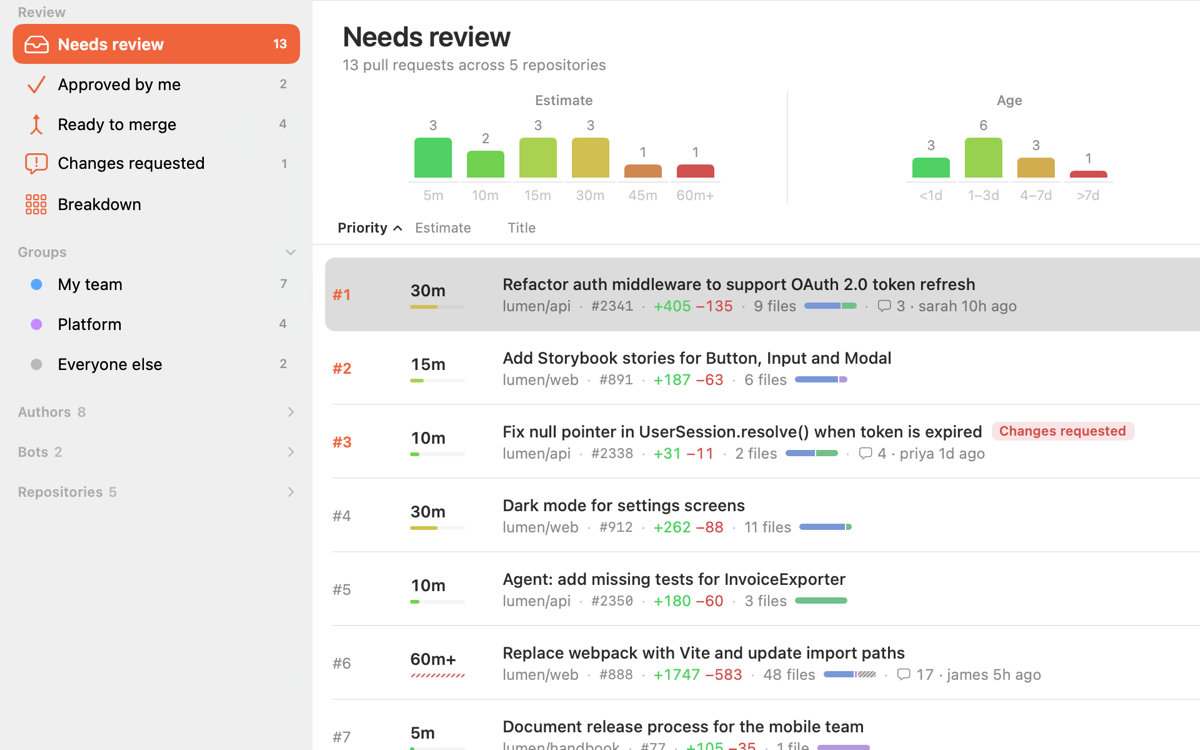The image size is (1200, 750).
Task: Click the gray dot beside Everyone else
Action: (x=36, y=364)
